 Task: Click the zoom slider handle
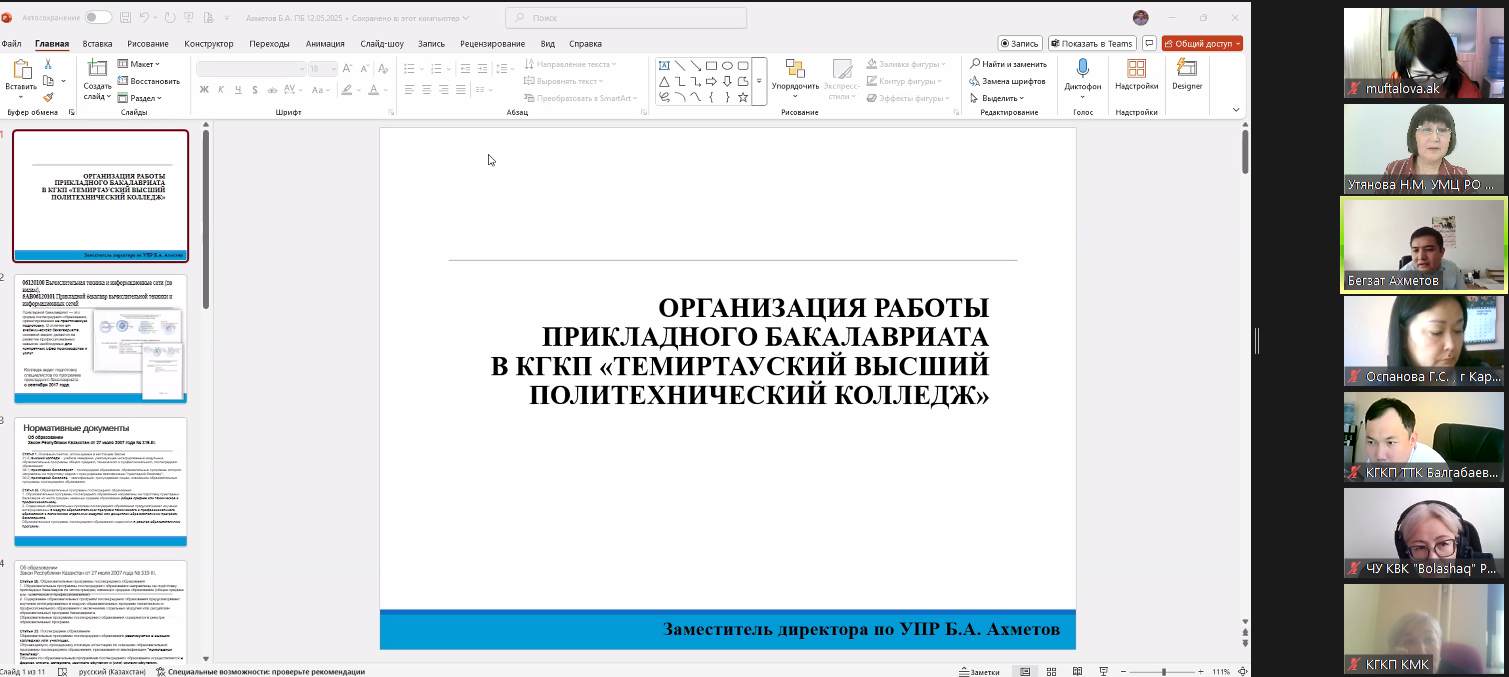pos(1163,672)
